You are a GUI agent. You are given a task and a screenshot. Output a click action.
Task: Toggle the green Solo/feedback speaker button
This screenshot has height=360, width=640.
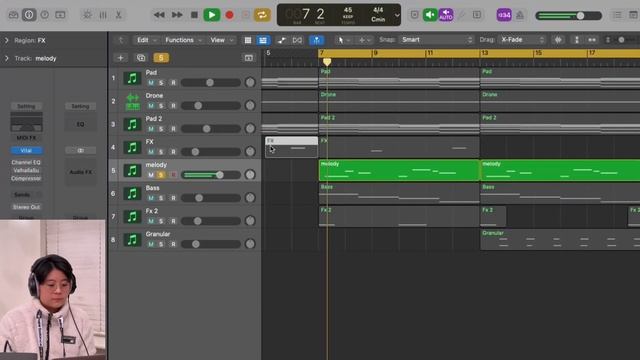[x=430, y=15]
